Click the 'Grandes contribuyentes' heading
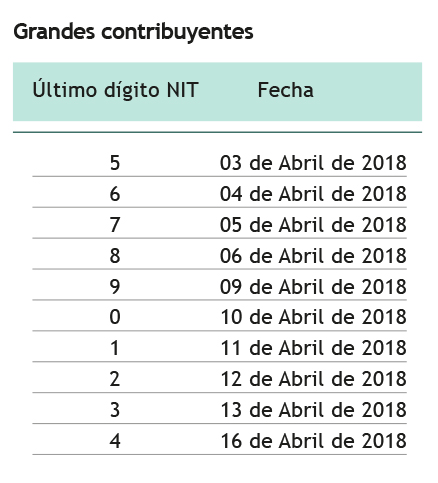Image resolution: width=438 pixels, height=483 pixels. (x=133, y=33)
